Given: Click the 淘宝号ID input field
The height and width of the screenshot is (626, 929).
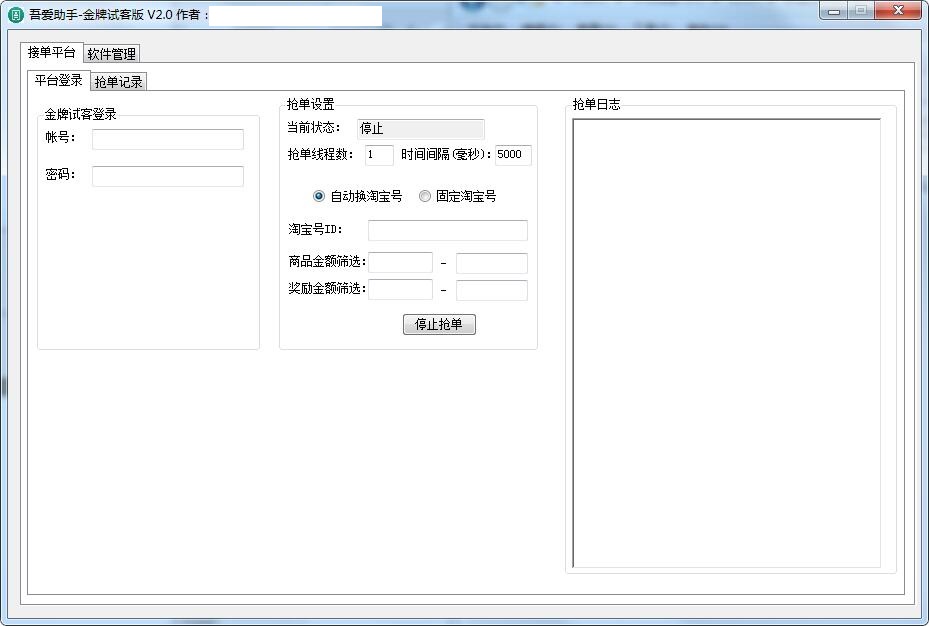Looking at the screenshot, I should 447,230.
